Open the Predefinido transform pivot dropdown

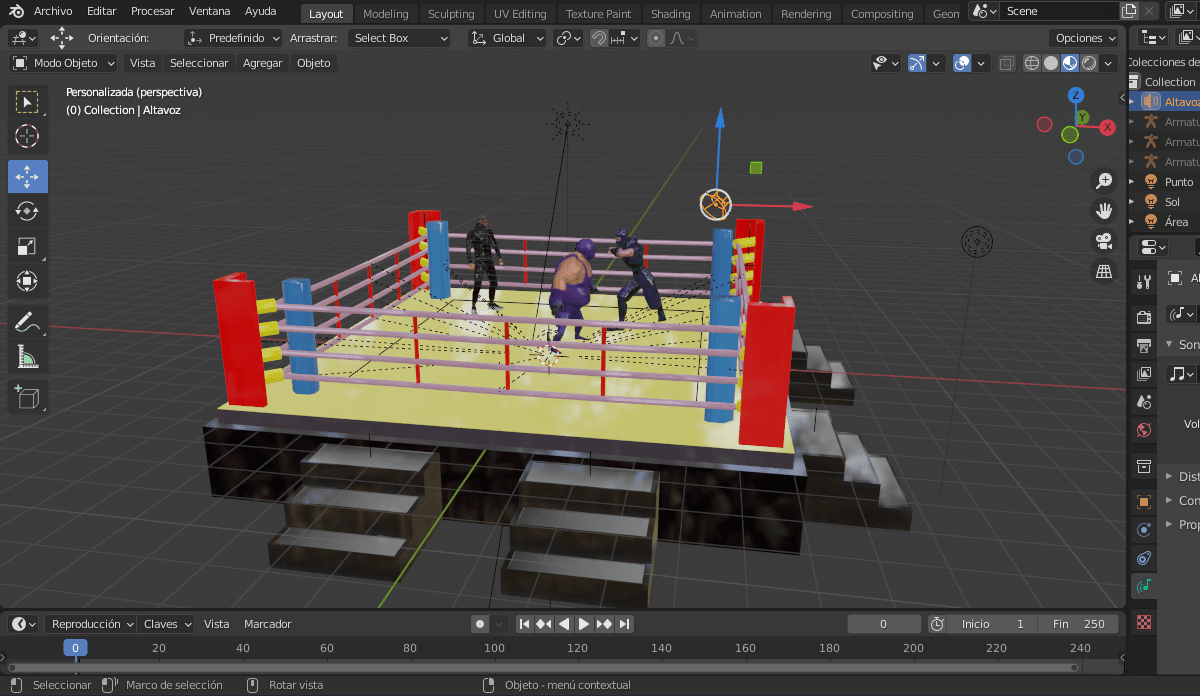230,37
